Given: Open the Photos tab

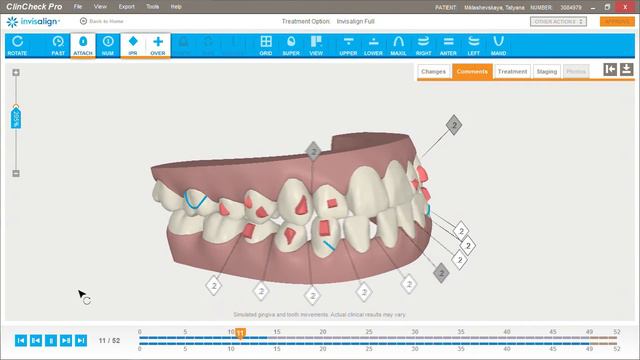Looking at the screenshot, I should (576, 71).
